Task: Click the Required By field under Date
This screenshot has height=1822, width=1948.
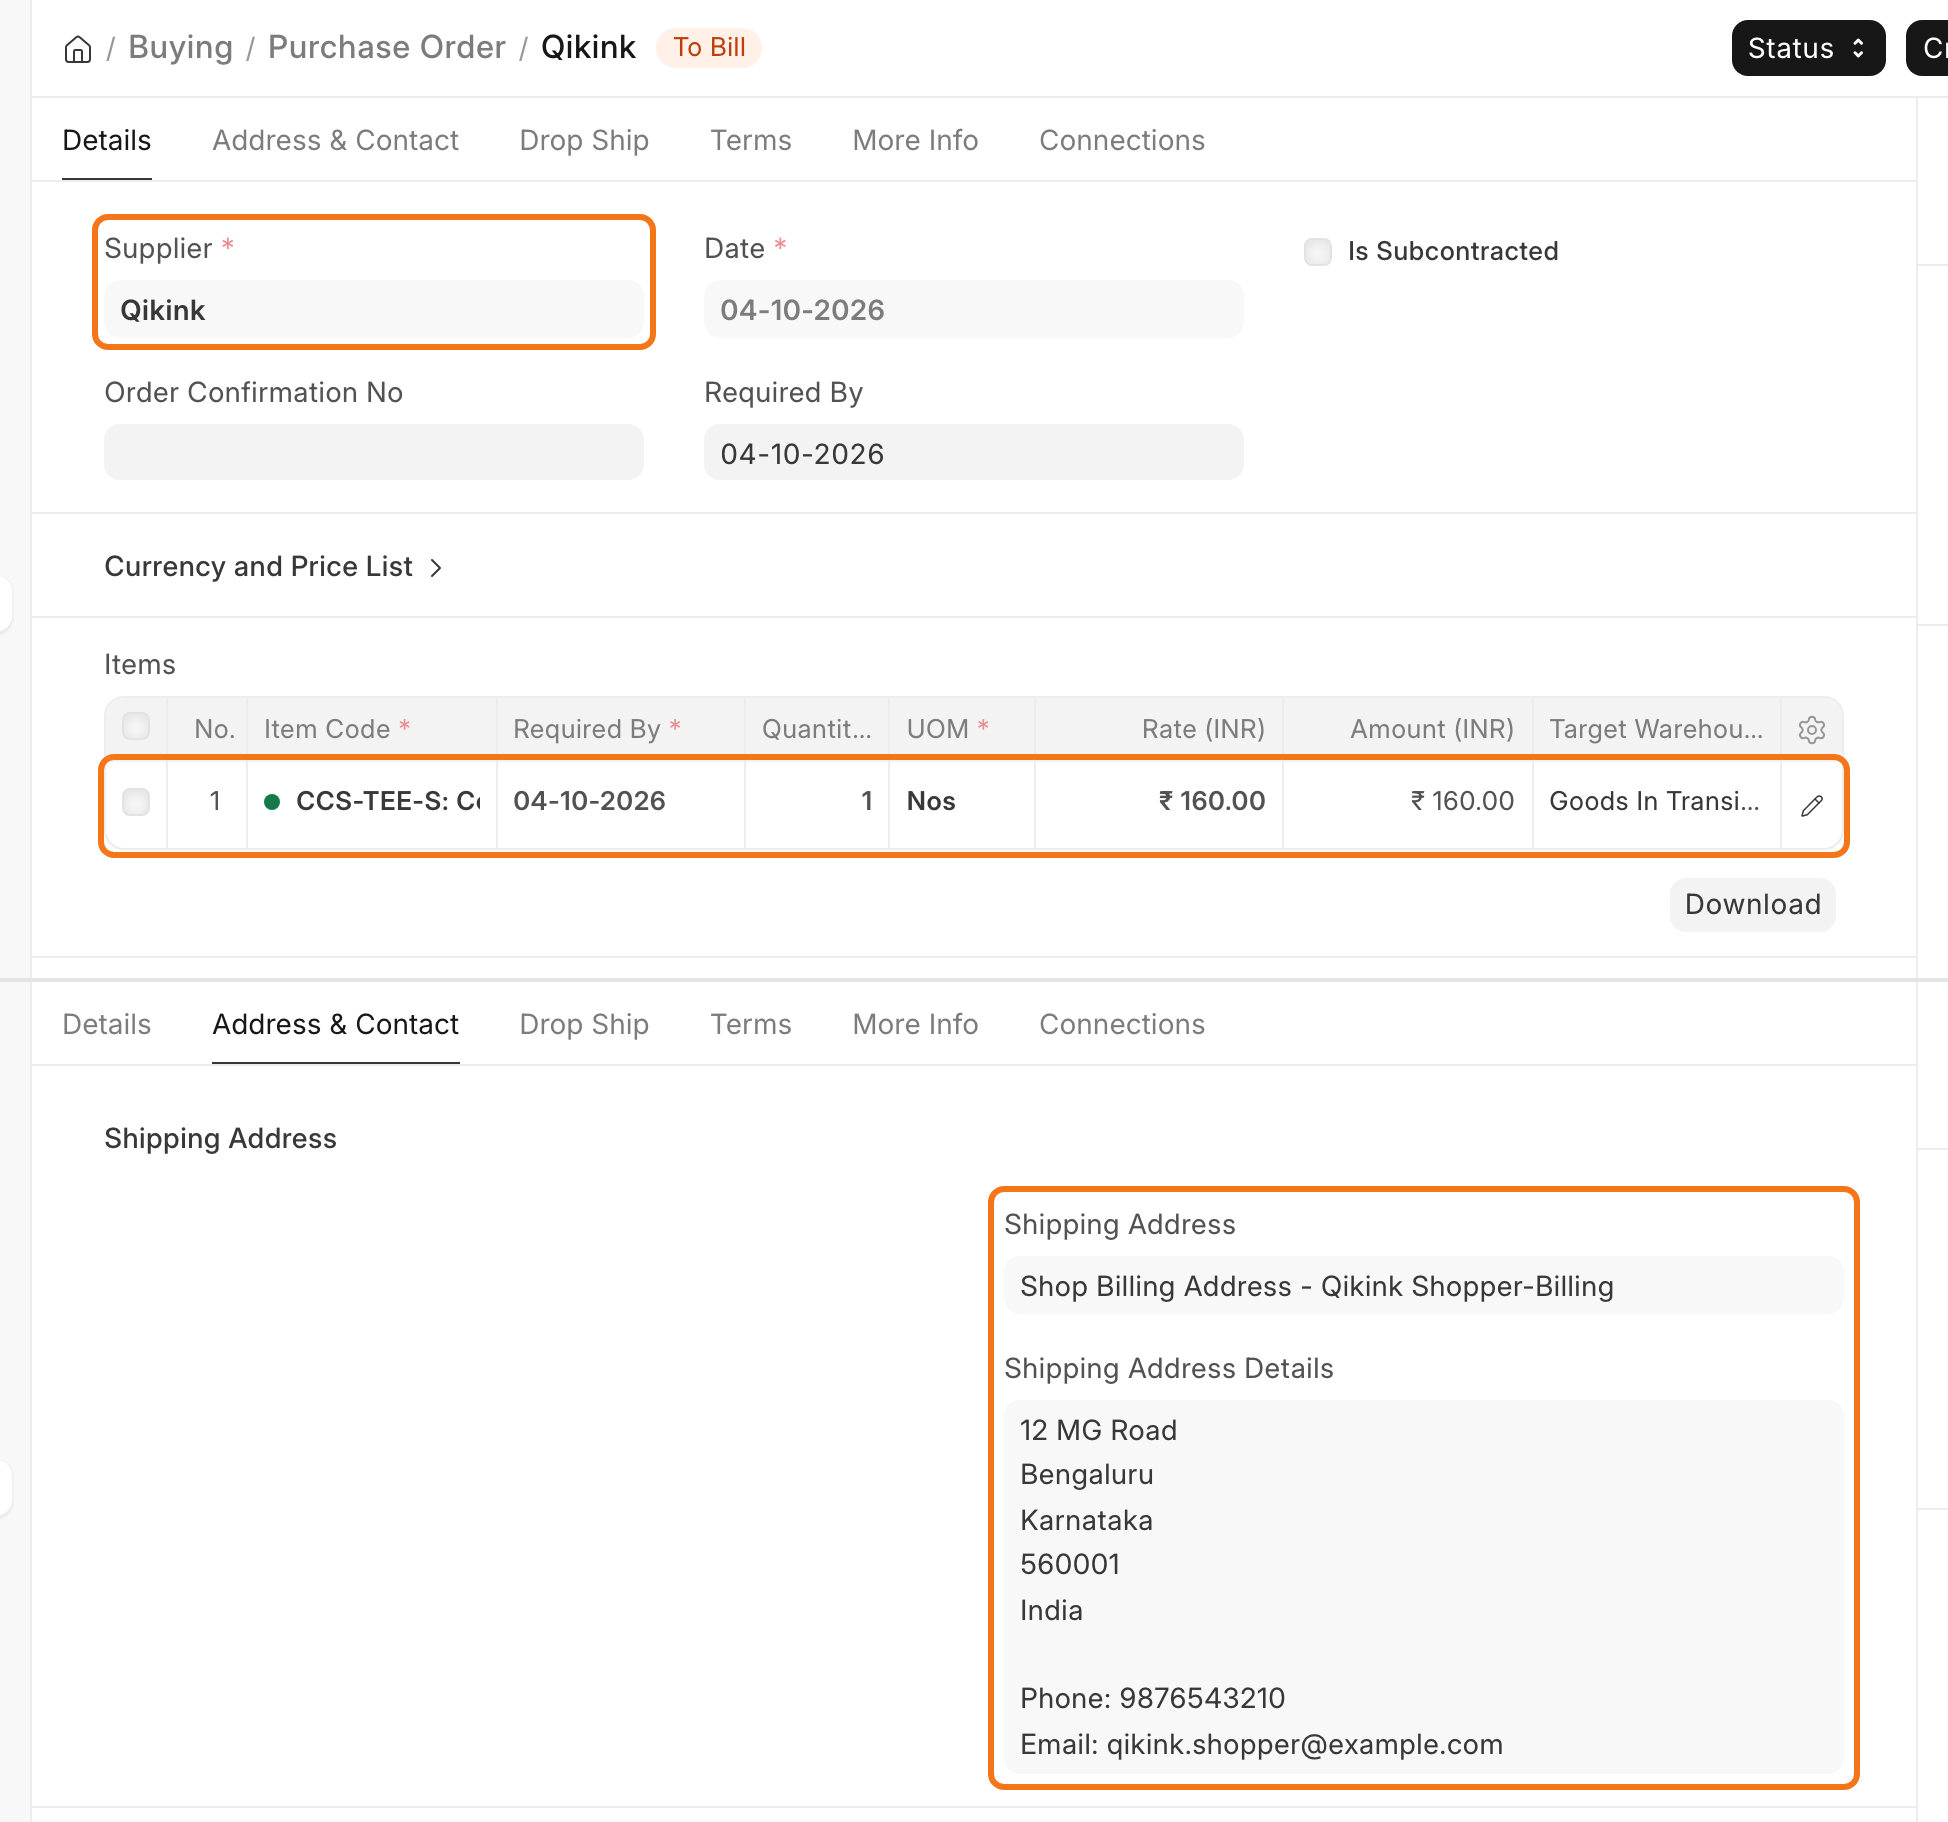Action: pos(974,452)
